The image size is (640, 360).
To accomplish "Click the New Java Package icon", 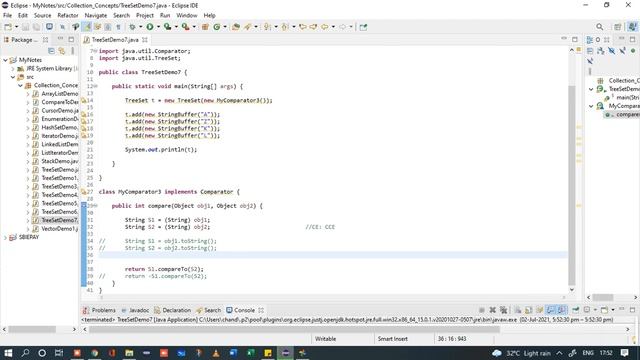I will [x=205, y=27].
